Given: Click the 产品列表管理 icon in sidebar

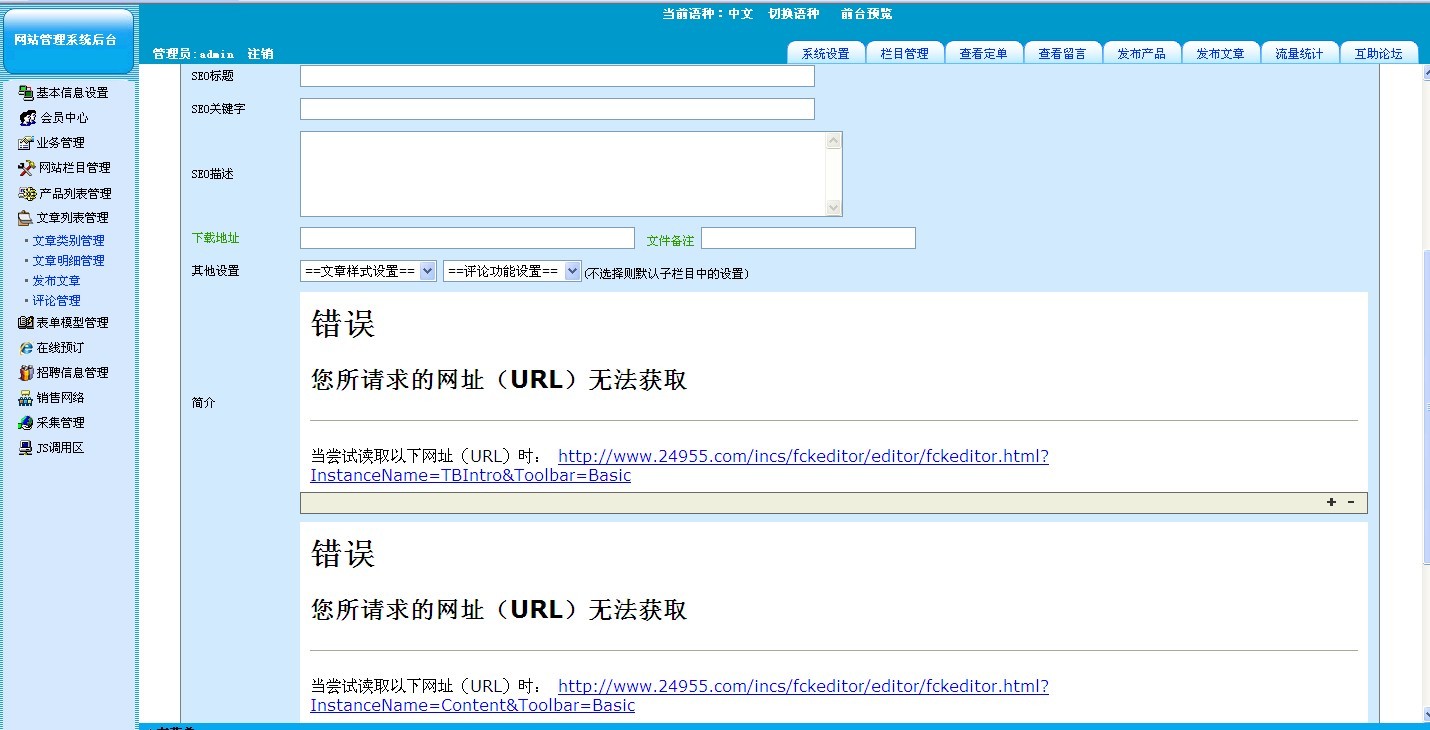Looking at the screenshot, I should click(26, 194).
